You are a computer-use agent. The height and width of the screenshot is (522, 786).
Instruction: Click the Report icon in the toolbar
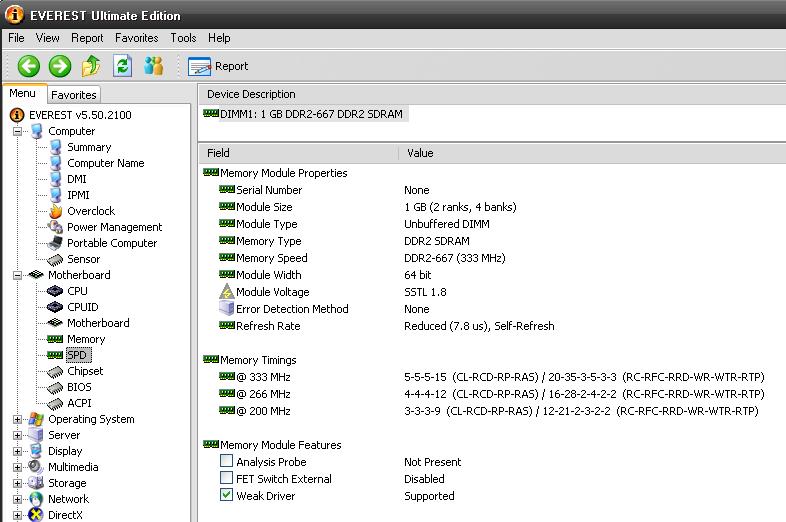(x=199, y=66)
